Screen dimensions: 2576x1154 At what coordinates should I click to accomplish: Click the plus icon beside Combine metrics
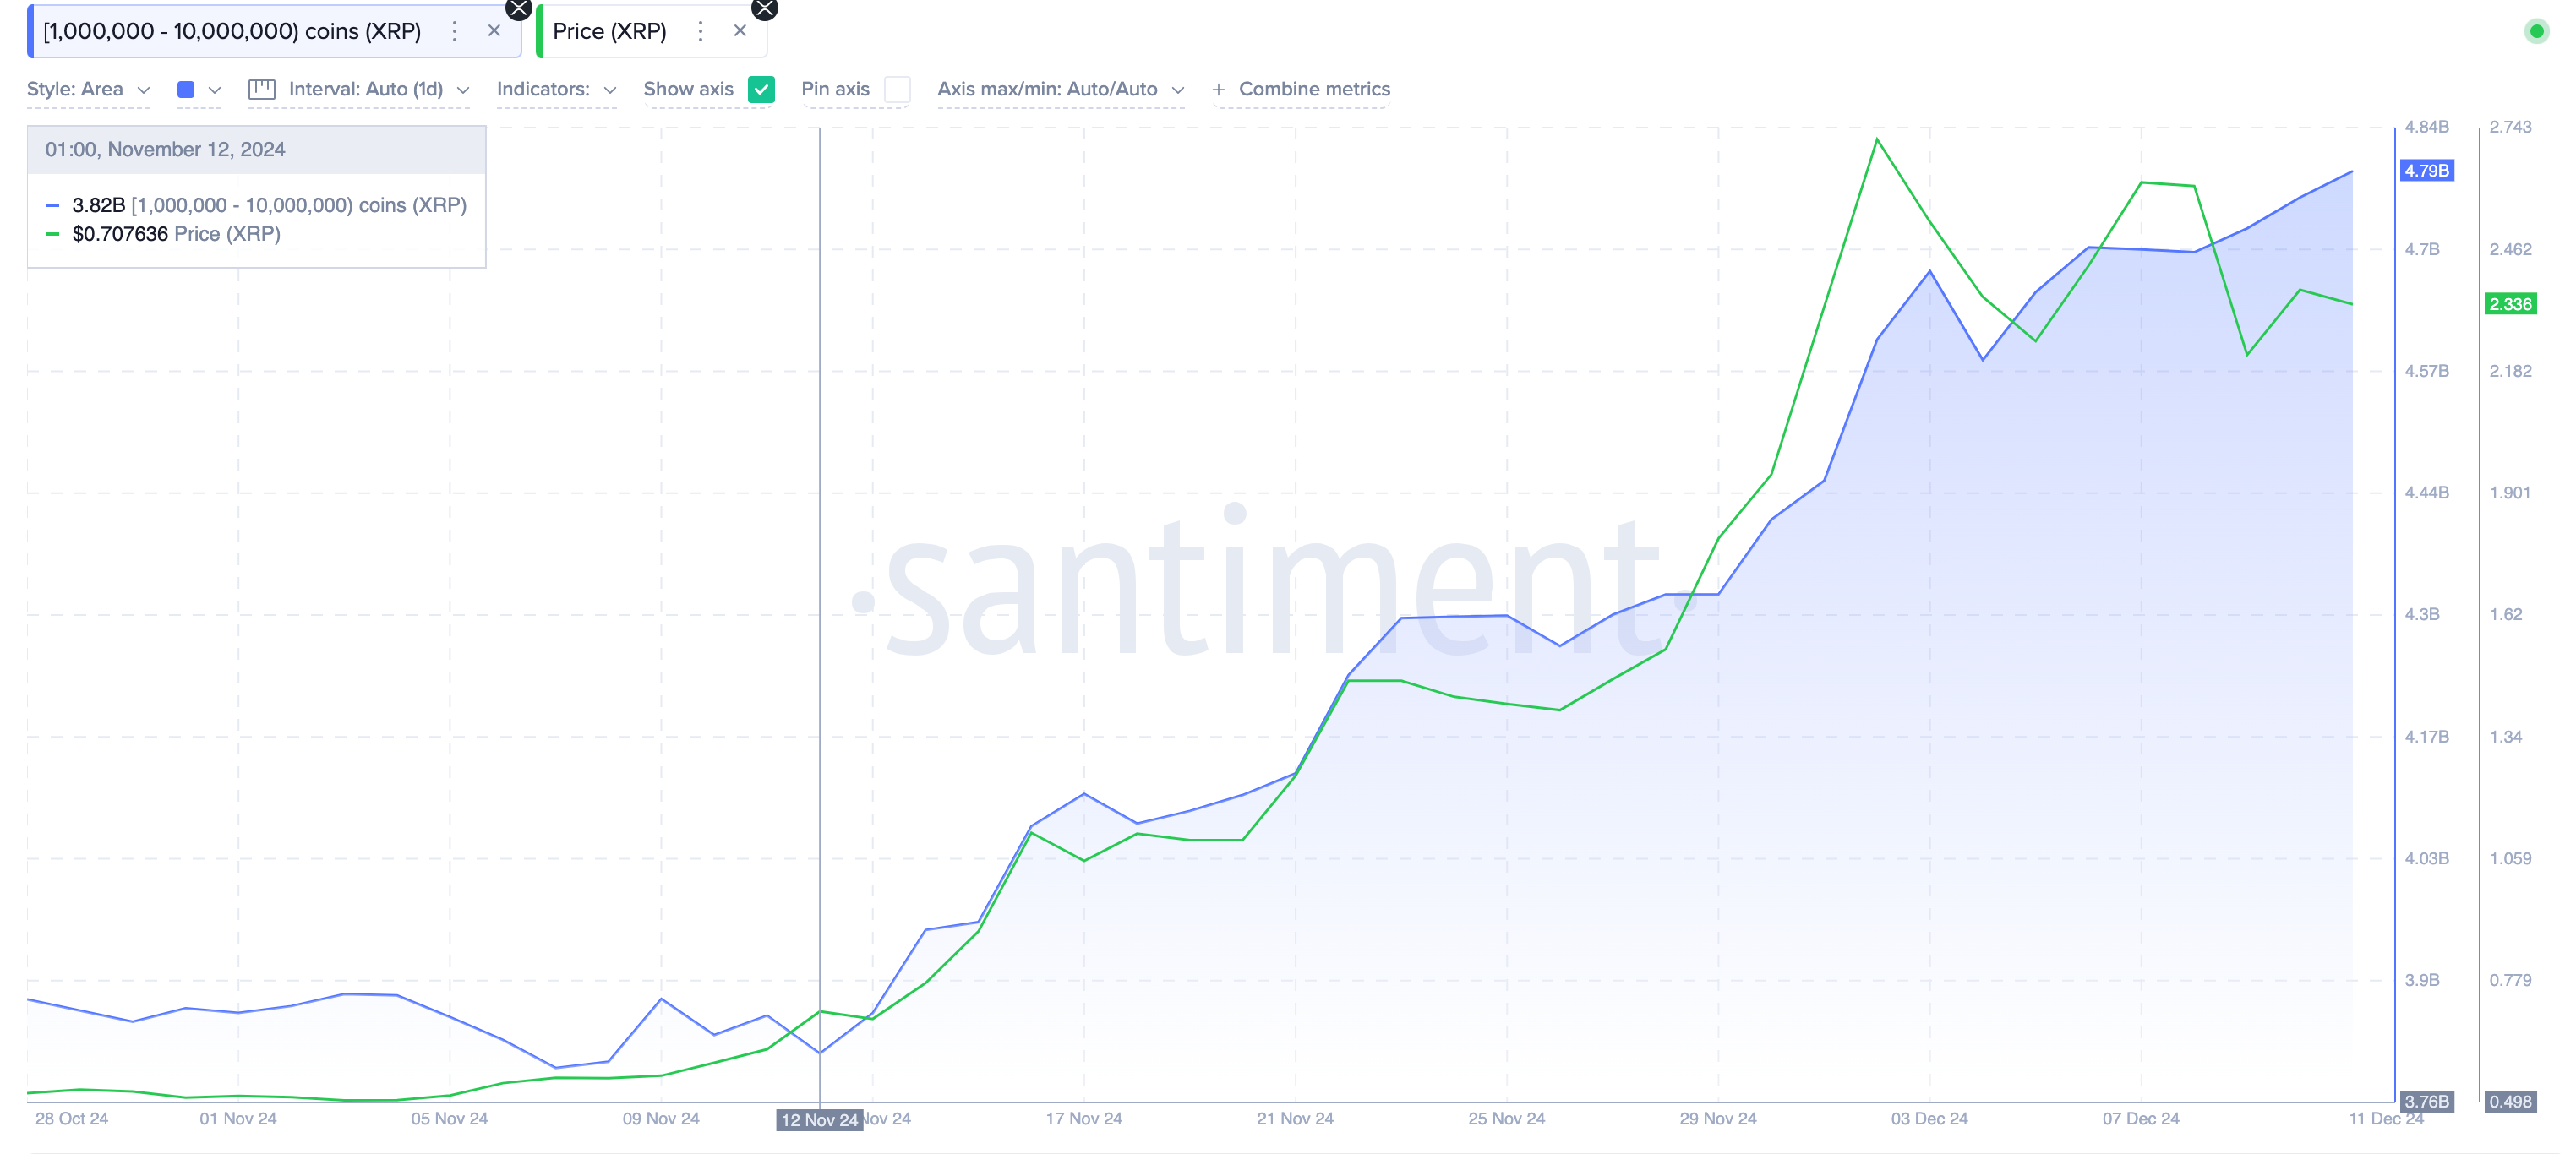1218,90
